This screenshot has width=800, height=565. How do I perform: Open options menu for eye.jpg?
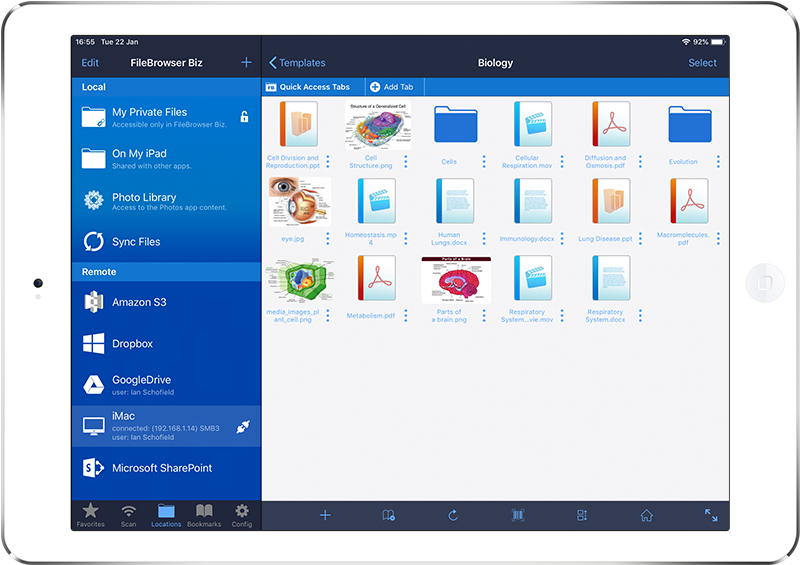(328, 238)
